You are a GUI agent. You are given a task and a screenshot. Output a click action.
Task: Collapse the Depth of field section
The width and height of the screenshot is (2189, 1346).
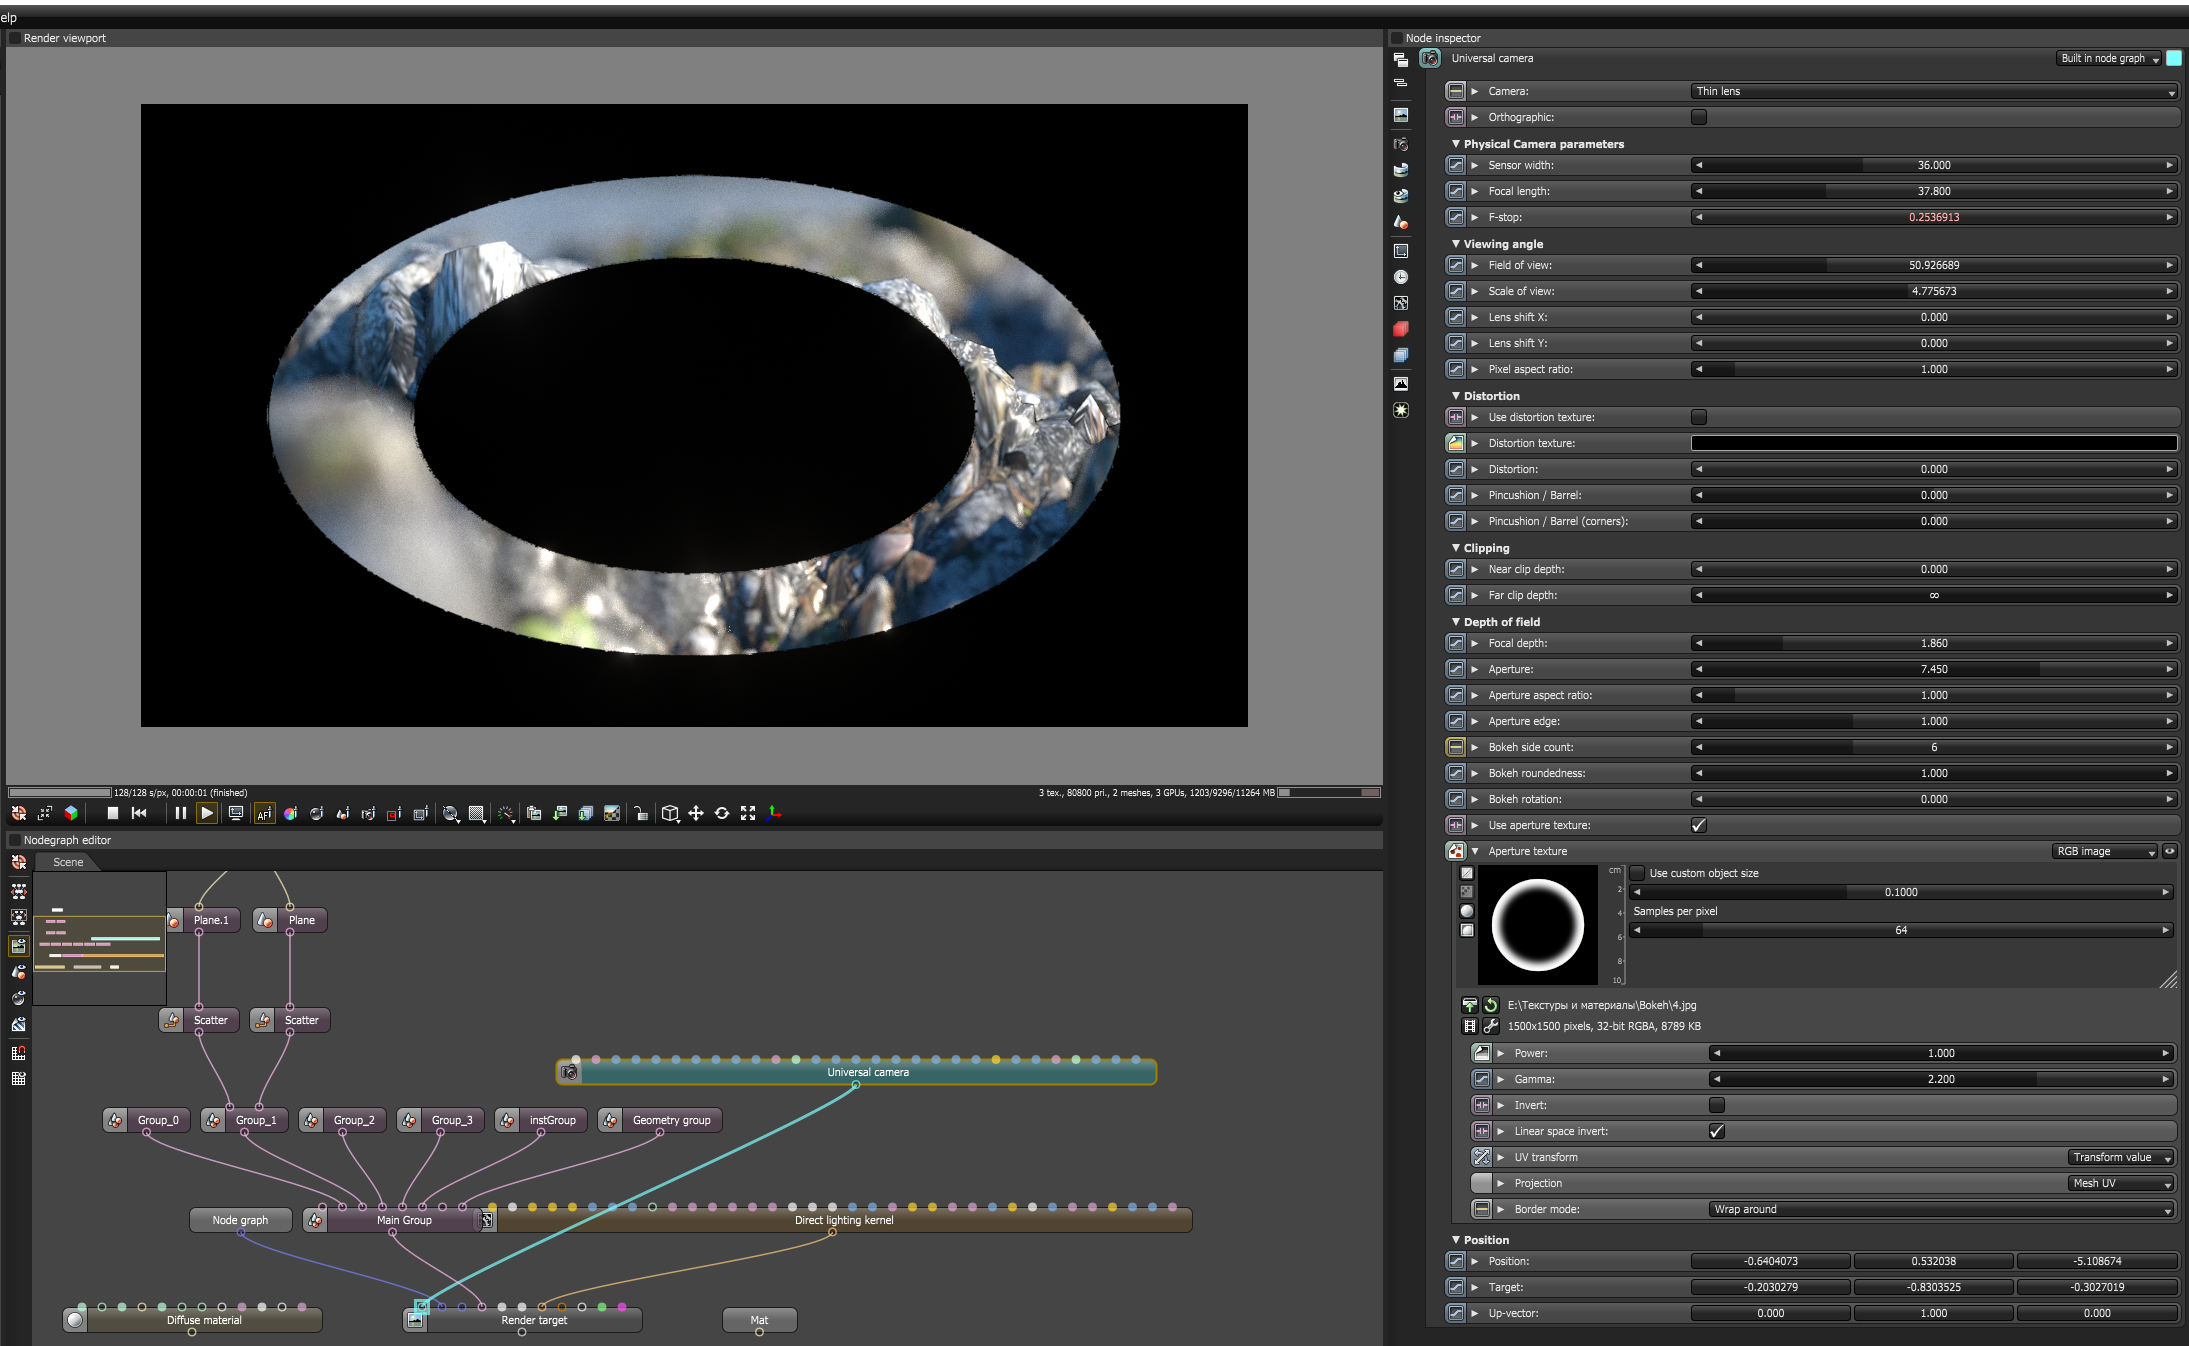(x=1456, y=622)
